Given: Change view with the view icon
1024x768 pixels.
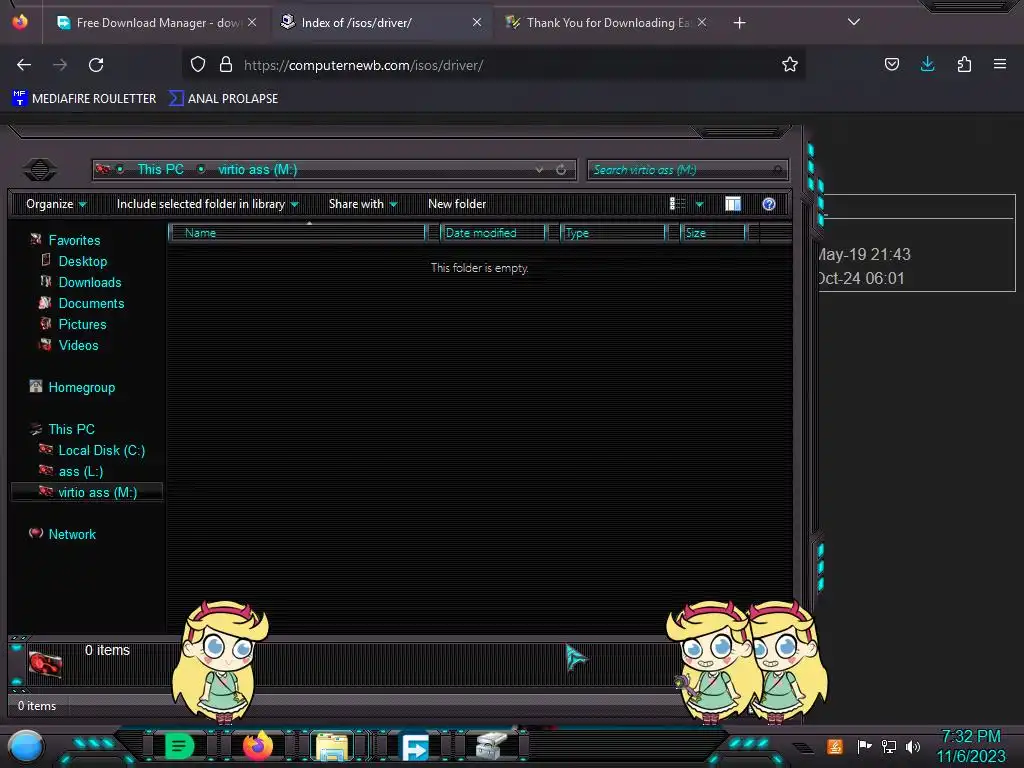Looking at the screenshot, I should pos(677,204).
